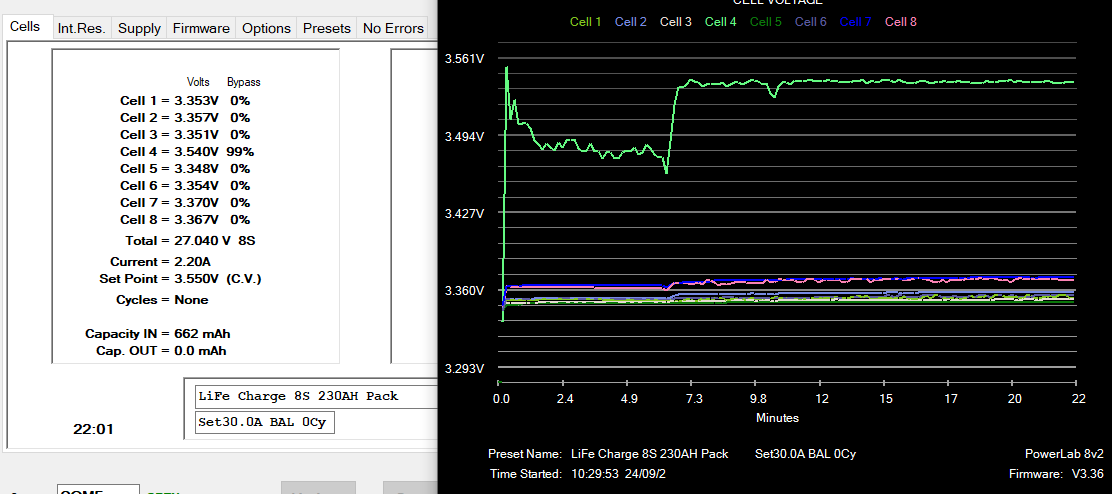Click the Set30.0A BAL 0Cy field
The image size is (1112, 494).
click(264, 423)
